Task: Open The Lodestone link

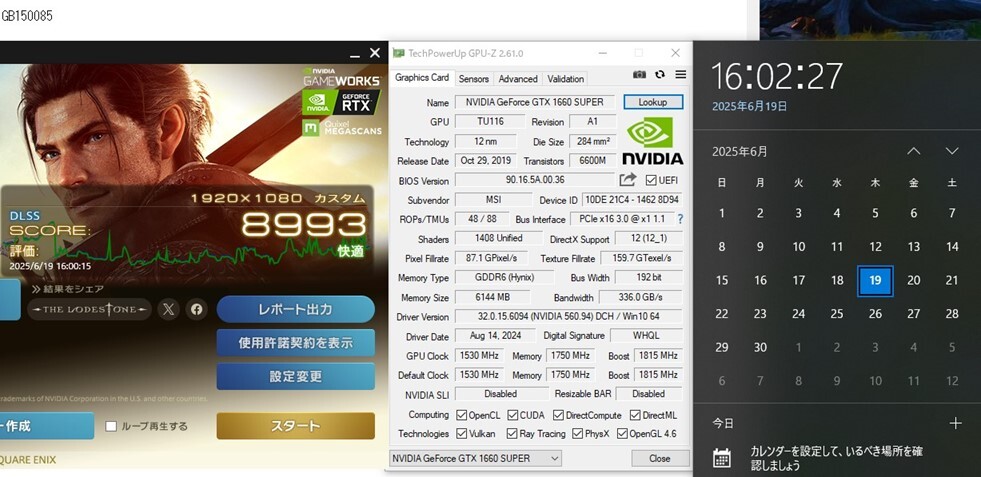Action: click(89, 309)
